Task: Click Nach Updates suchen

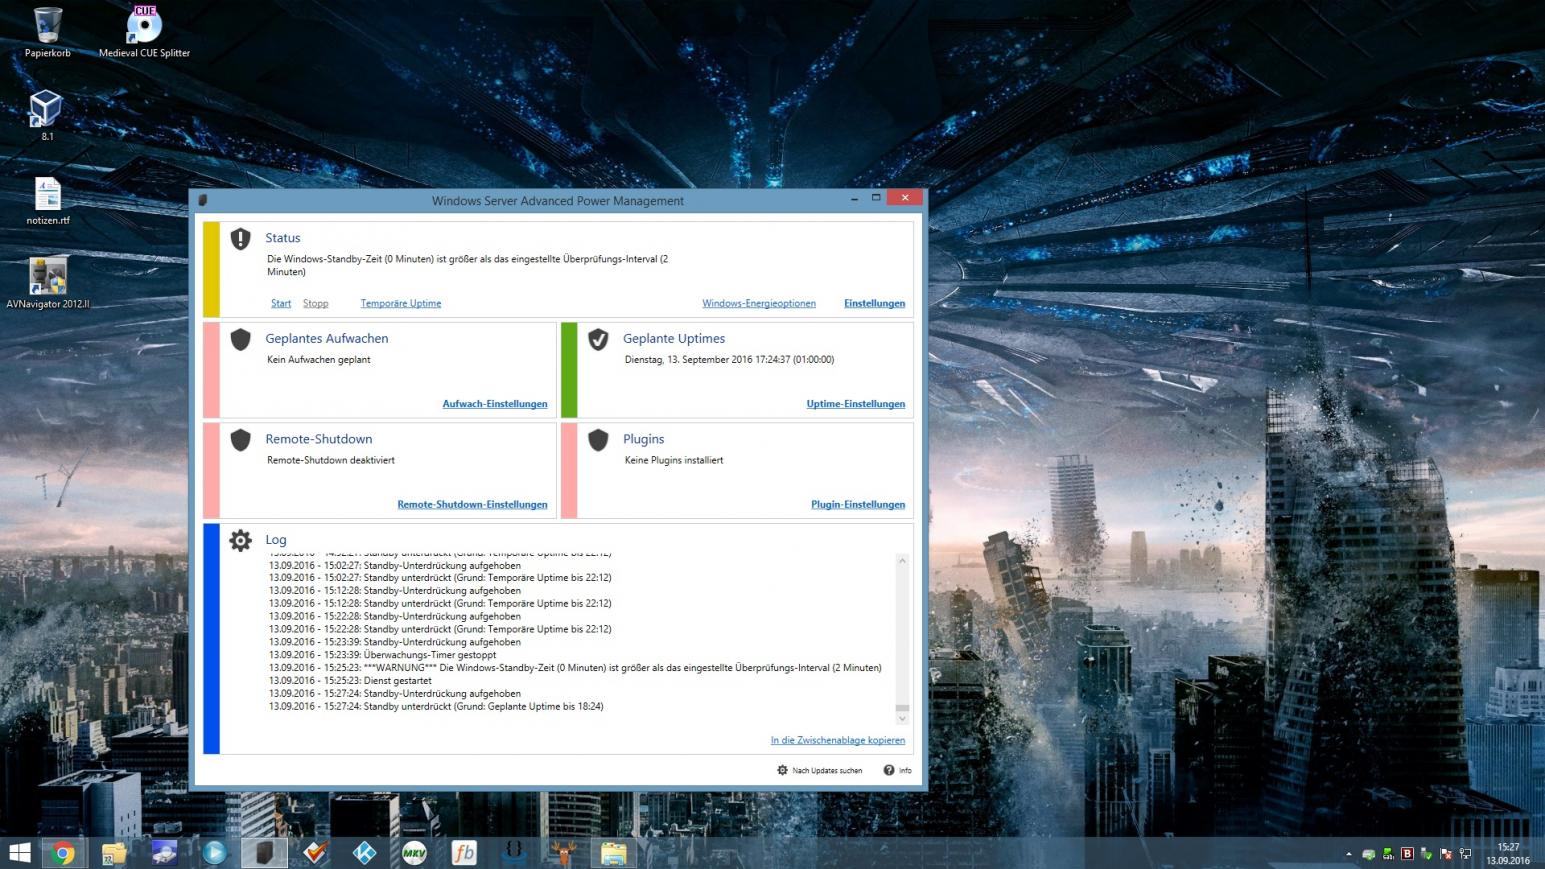Action: pos(819,770)
